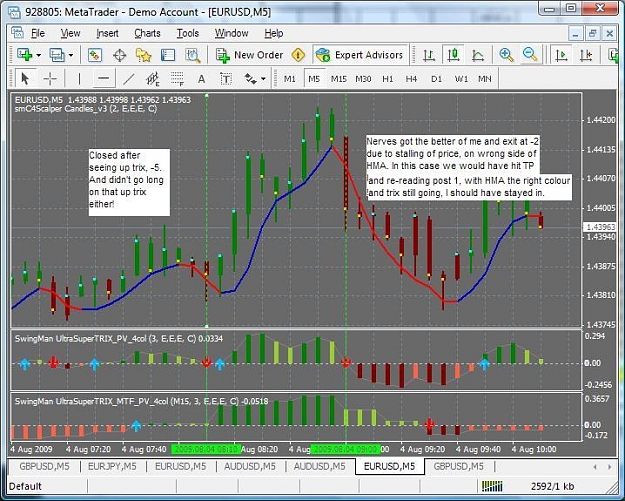The image size is (625, 501).
Task: Open the Strategy Tester icon
Action: click(x=193, y=55)
